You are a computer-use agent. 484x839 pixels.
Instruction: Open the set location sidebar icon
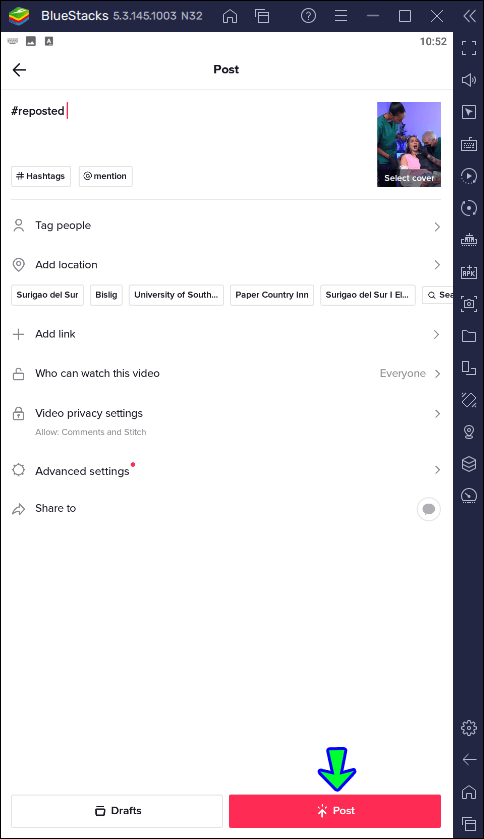point(469,431)
